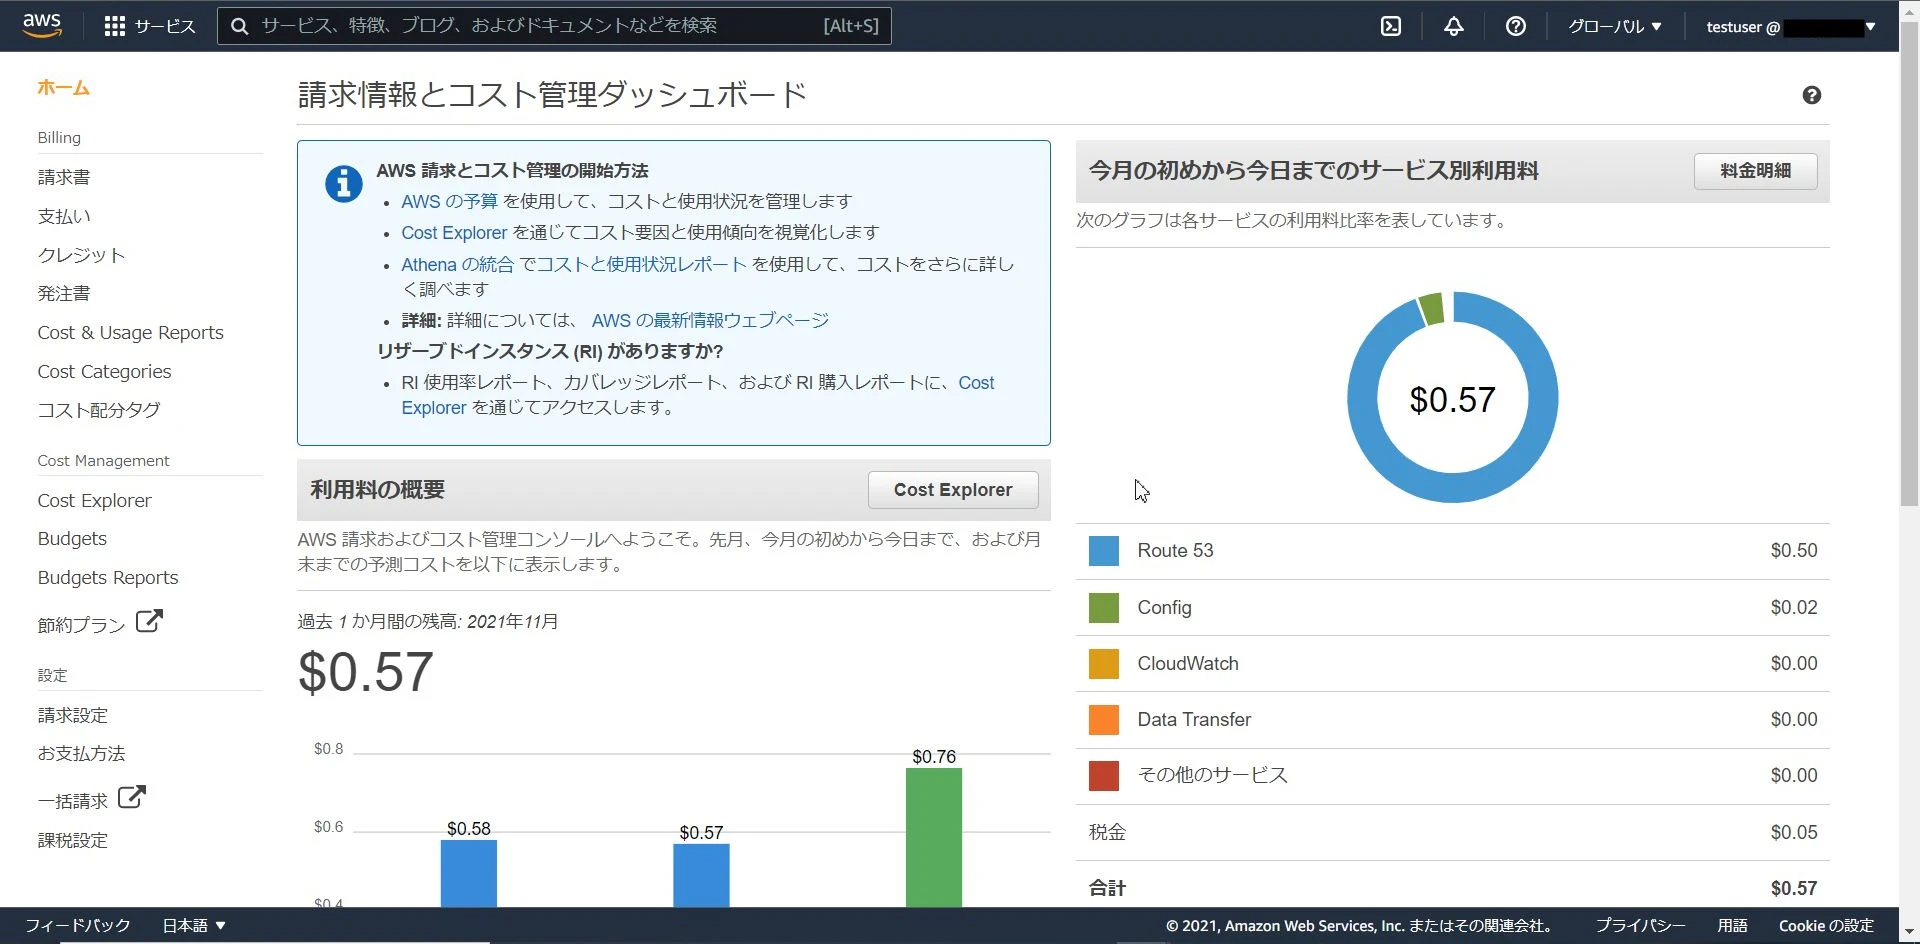Open the notifications bell
Image resolution: width=1920 pixels, height=944 pixels.
pyautogui.click(x=1454, y=26)
